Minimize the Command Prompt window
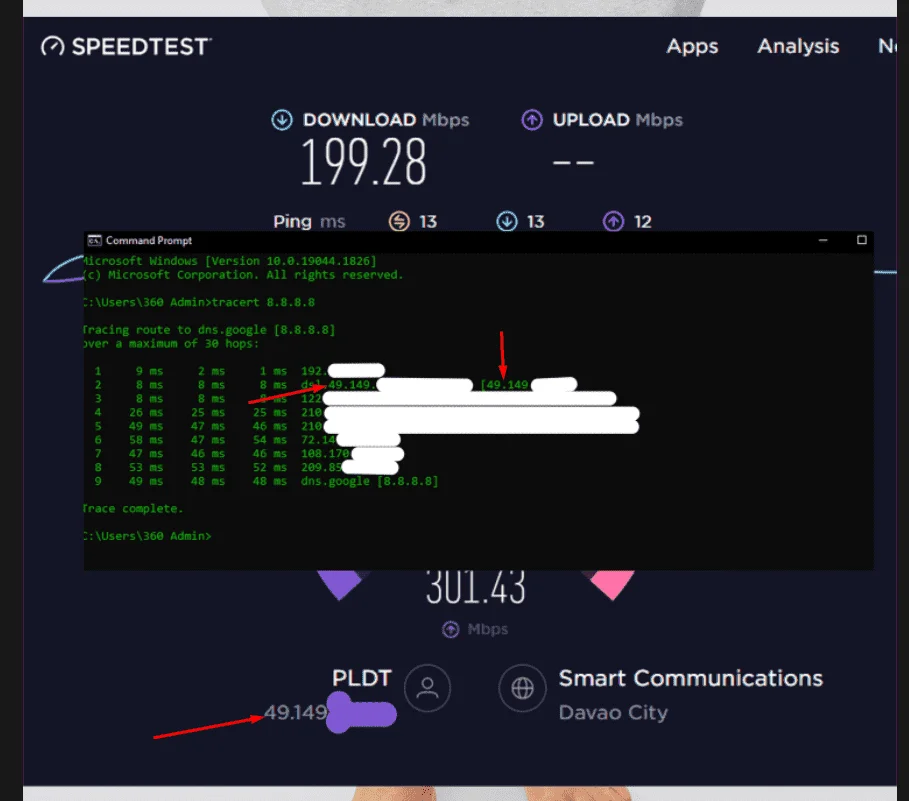 click(823, 240)
